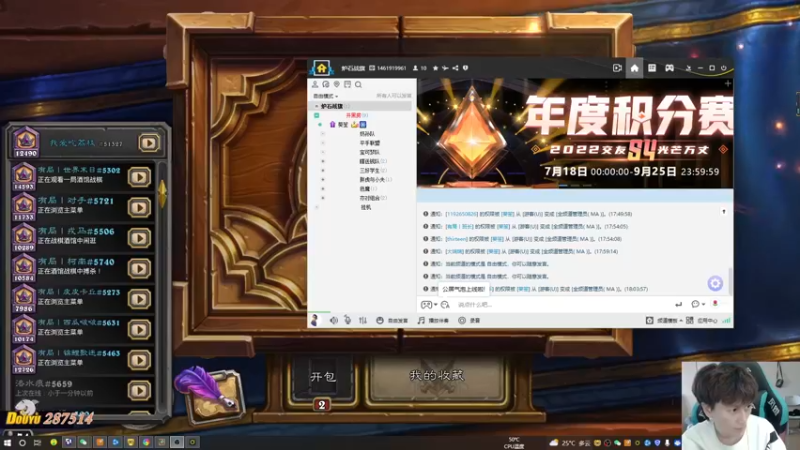Click the online user count in the title bar
The height and width of the screenshot is (450, 800).
pyautogui.click(x=420, y=68)
